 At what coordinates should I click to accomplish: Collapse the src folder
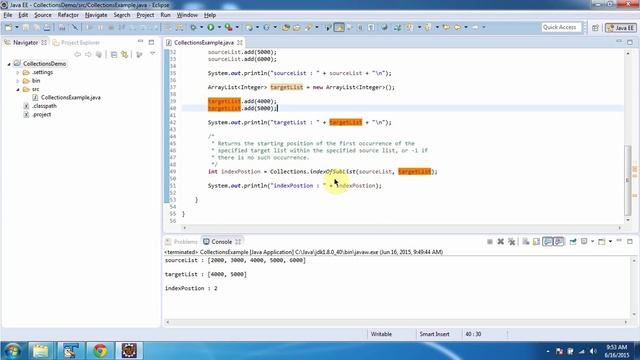pyautogui.click(x=18, y=89)
